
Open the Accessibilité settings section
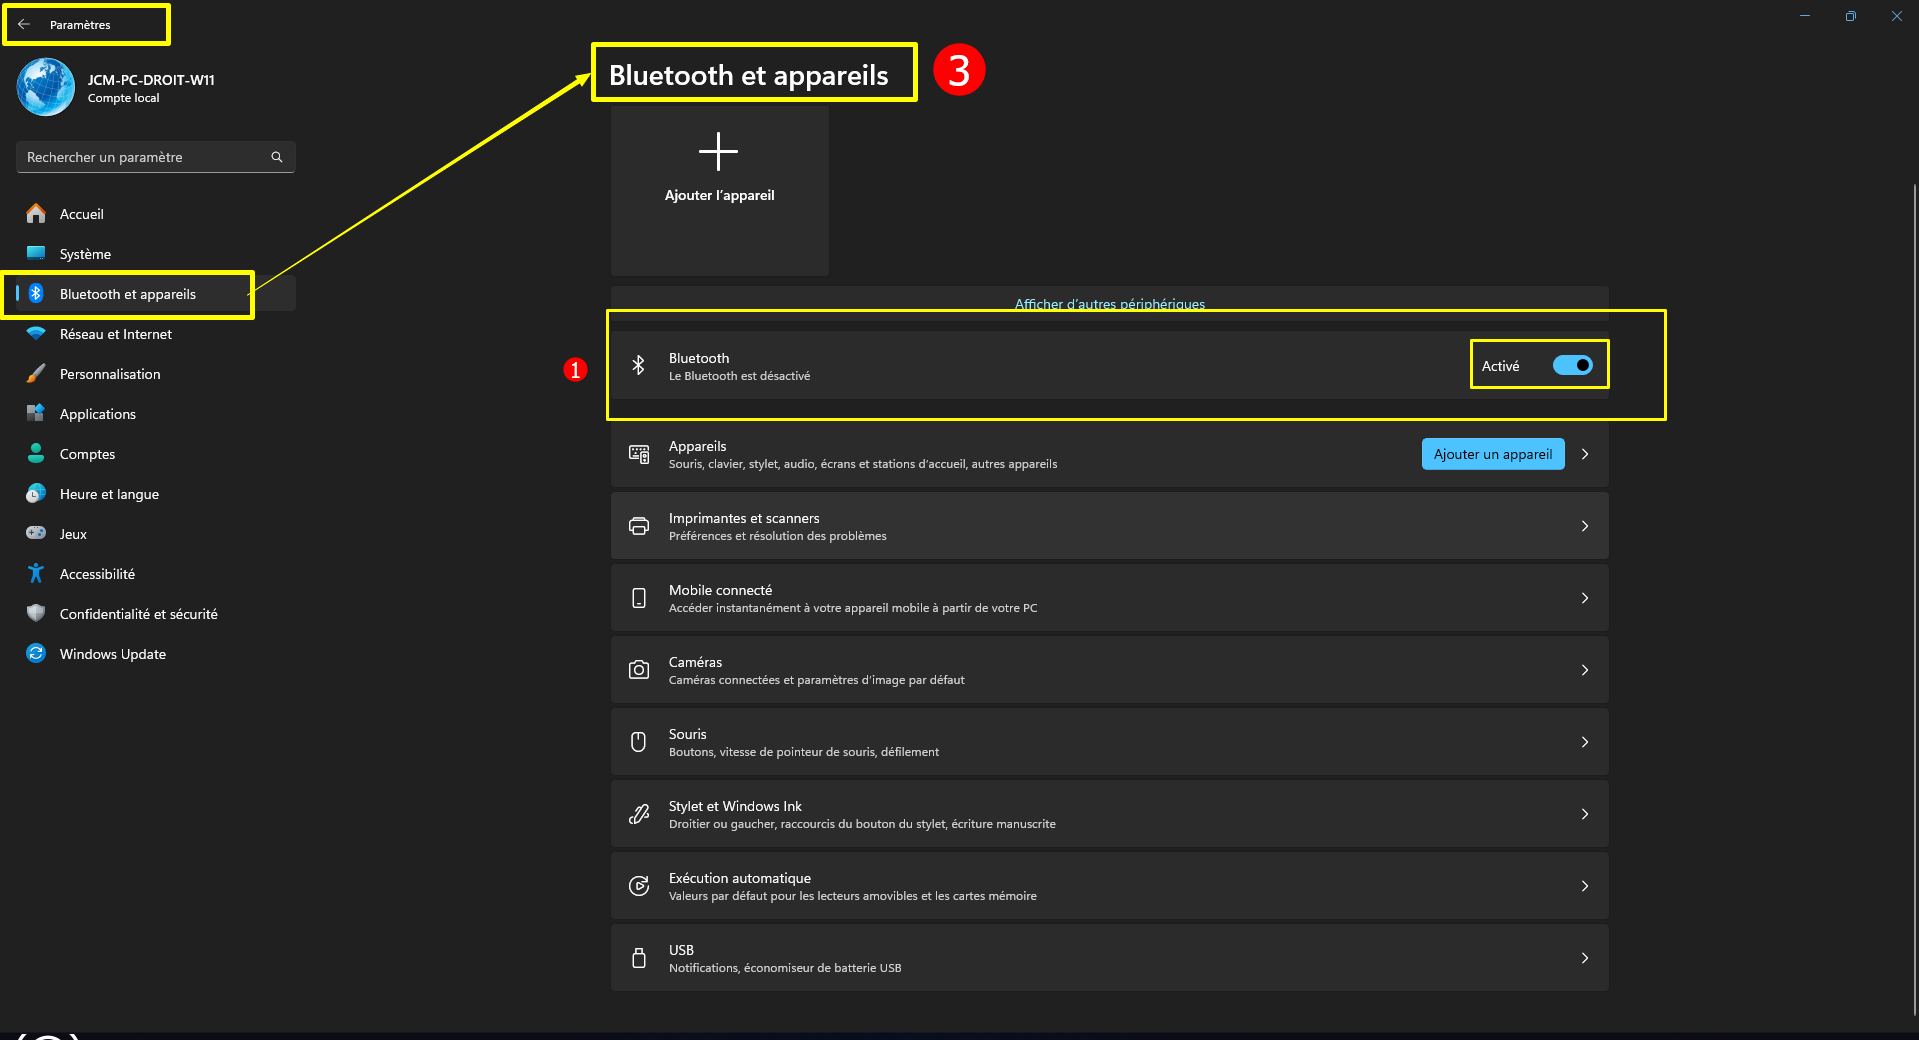tap(156, 574)
